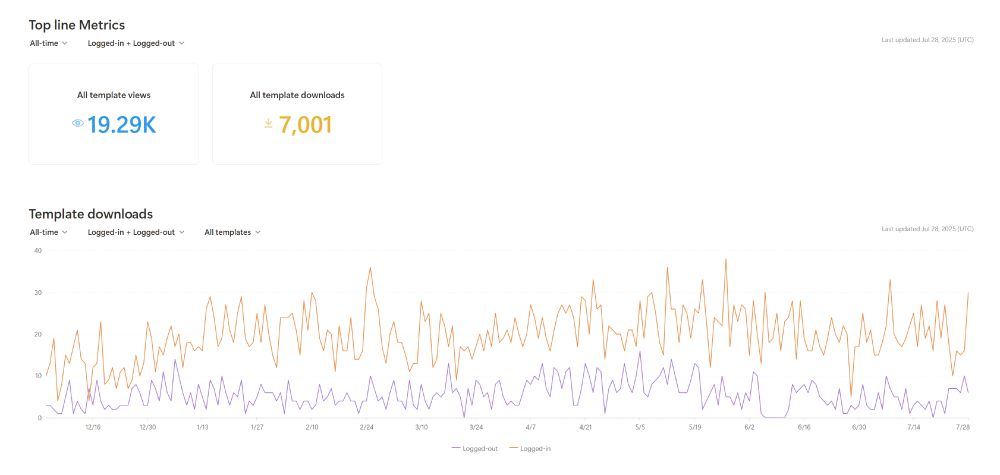Click the 5/19 x-axis label
1000x475 pixels.
point(695,427)
